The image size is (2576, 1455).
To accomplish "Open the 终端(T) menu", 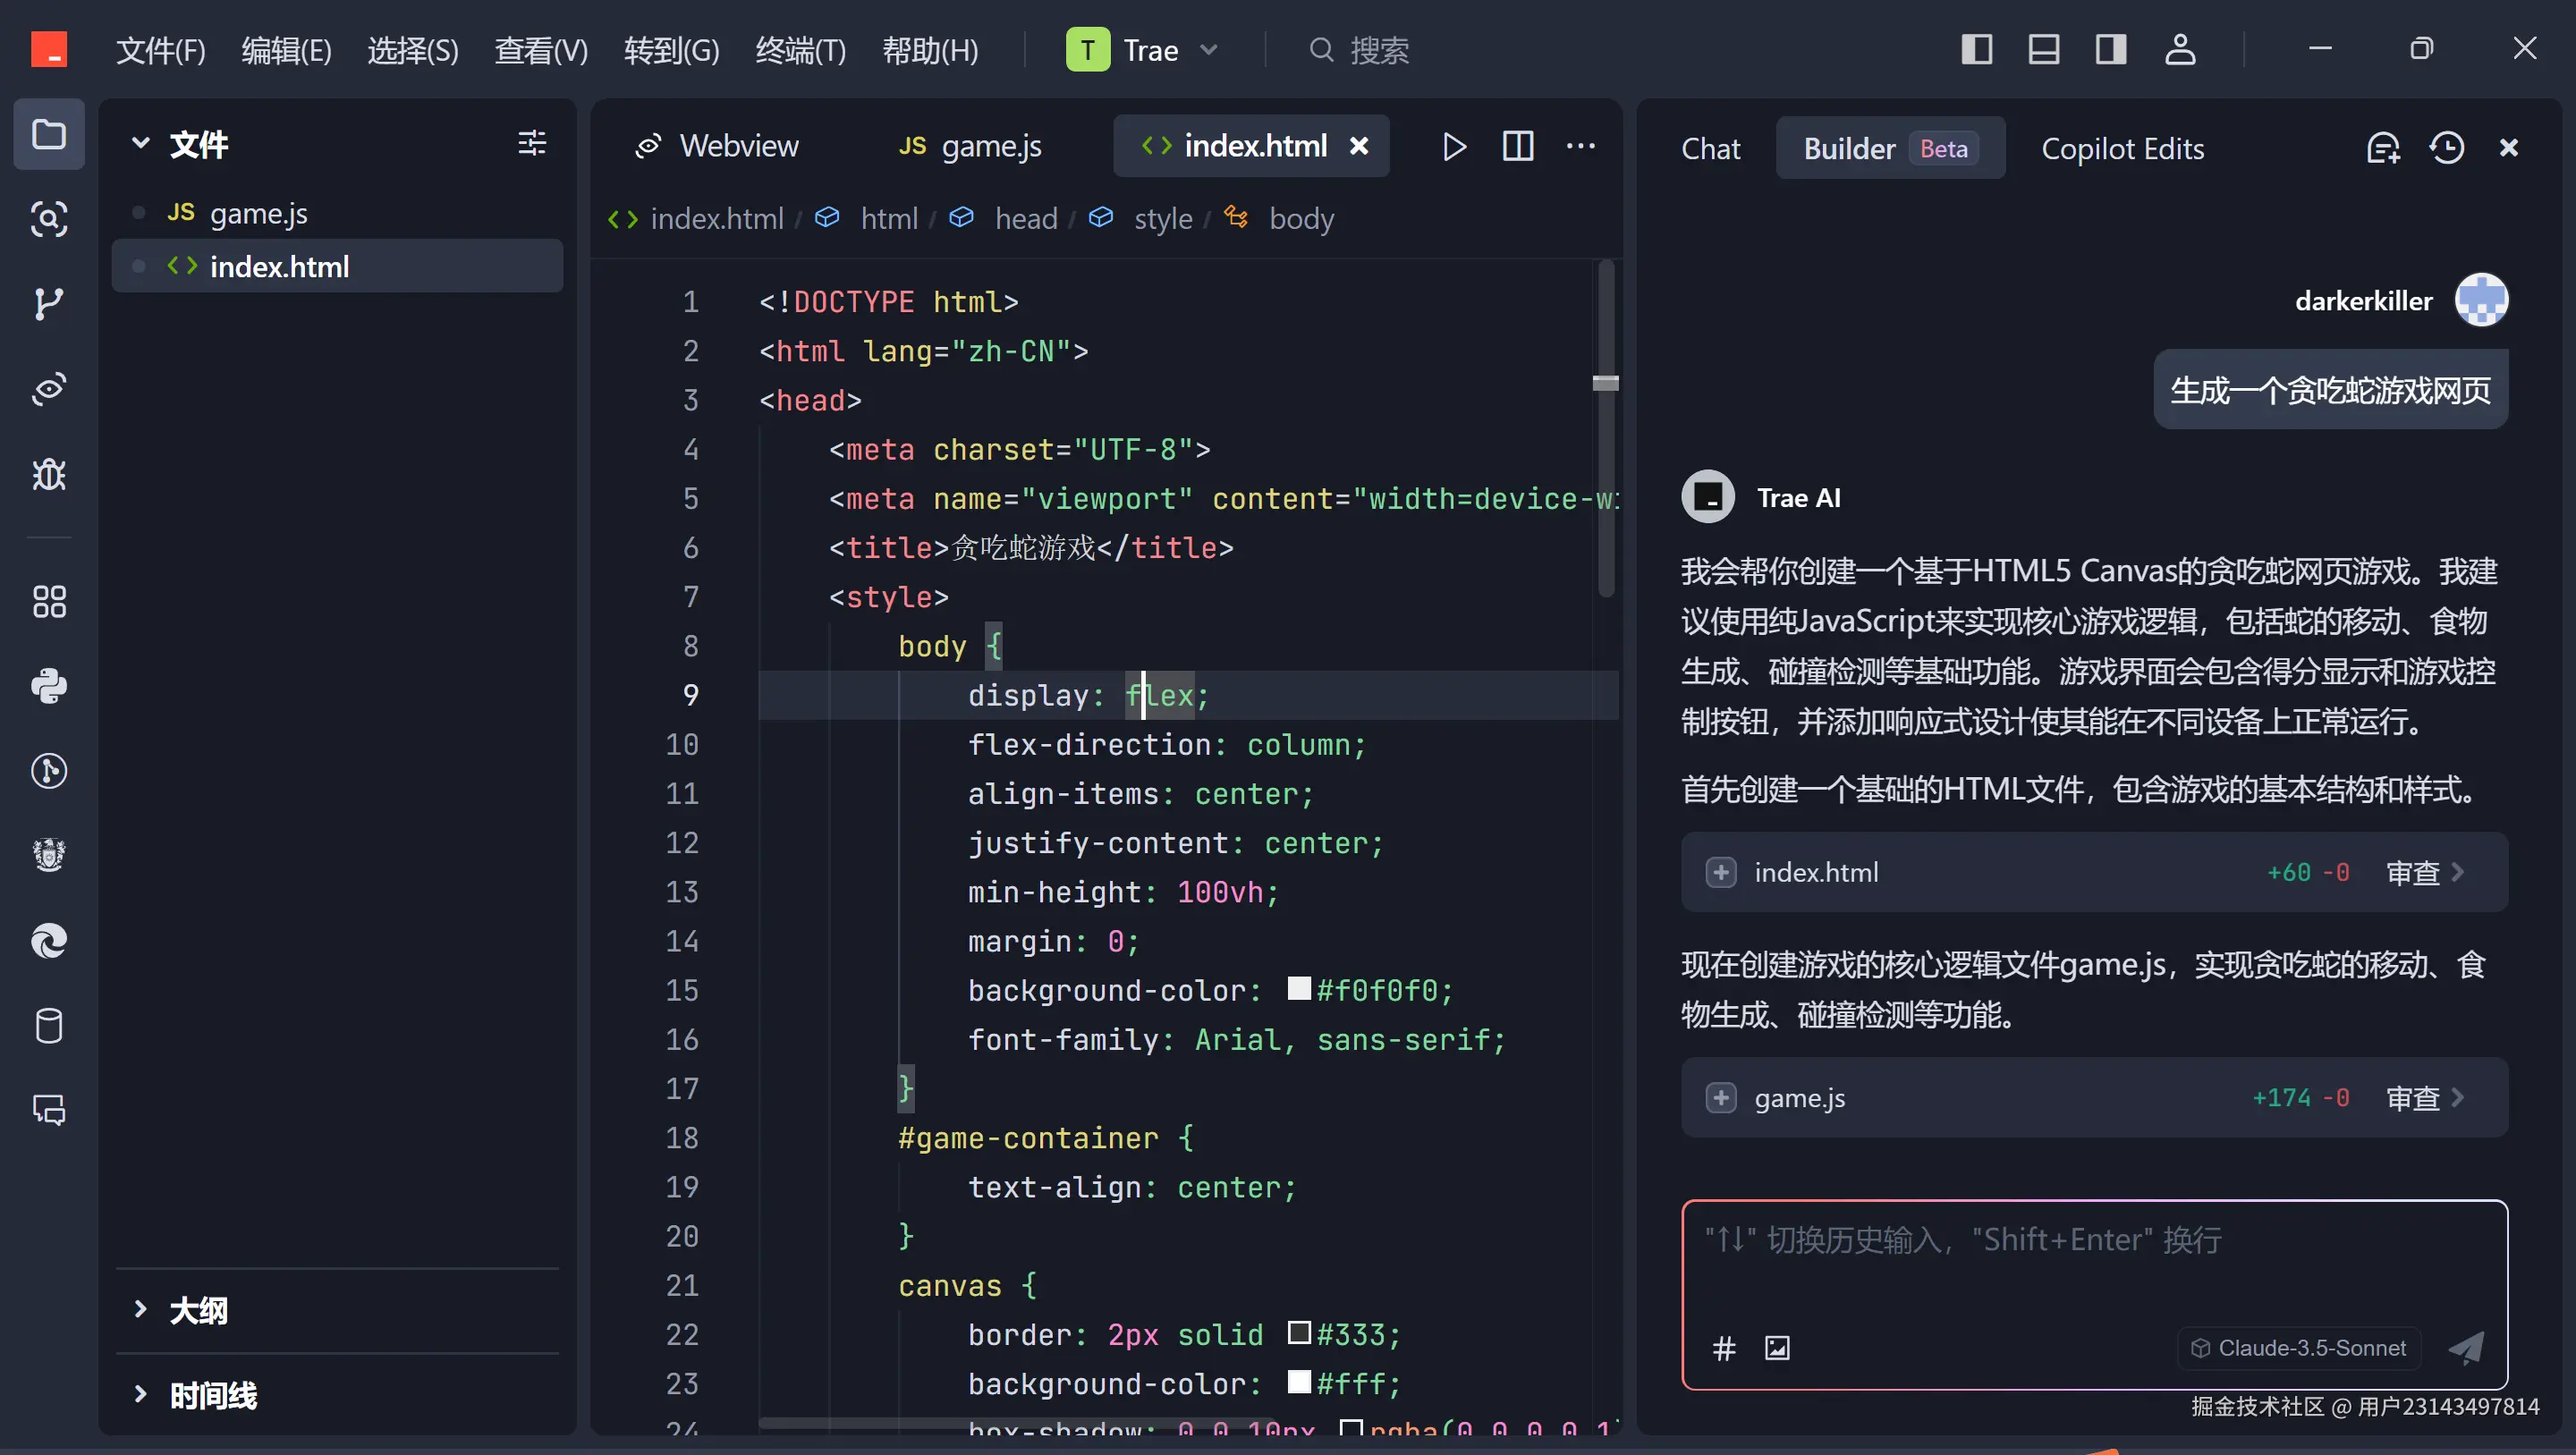I will [799, 50].
